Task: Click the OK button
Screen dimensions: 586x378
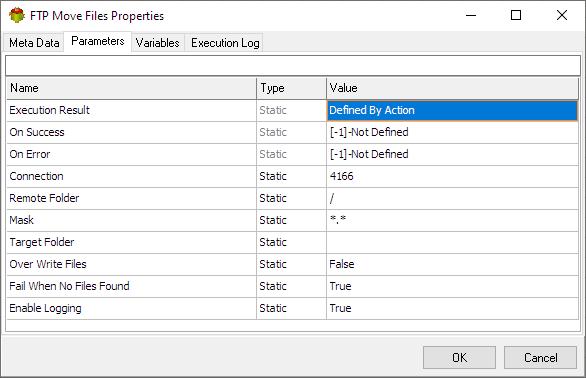Action: pyautogui.click(x=459, y=358)
